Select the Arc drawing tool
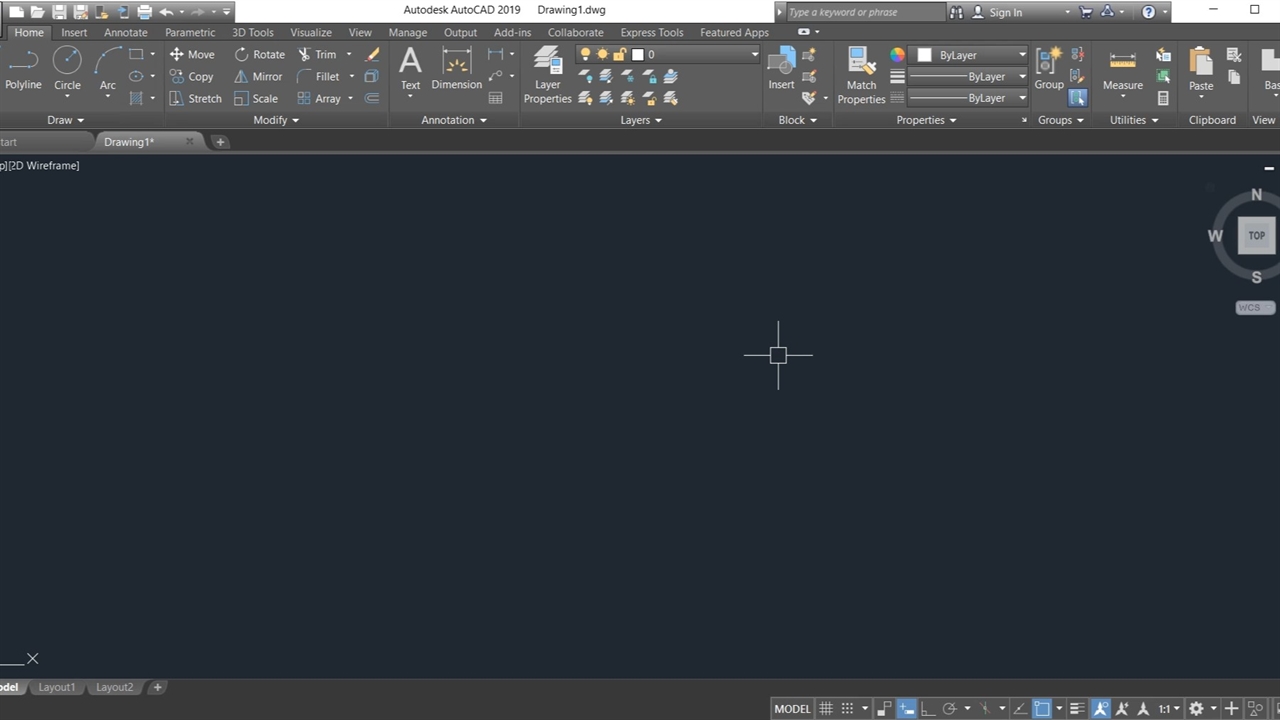Screen dimensions: 1280x720 tap(108, 67)
